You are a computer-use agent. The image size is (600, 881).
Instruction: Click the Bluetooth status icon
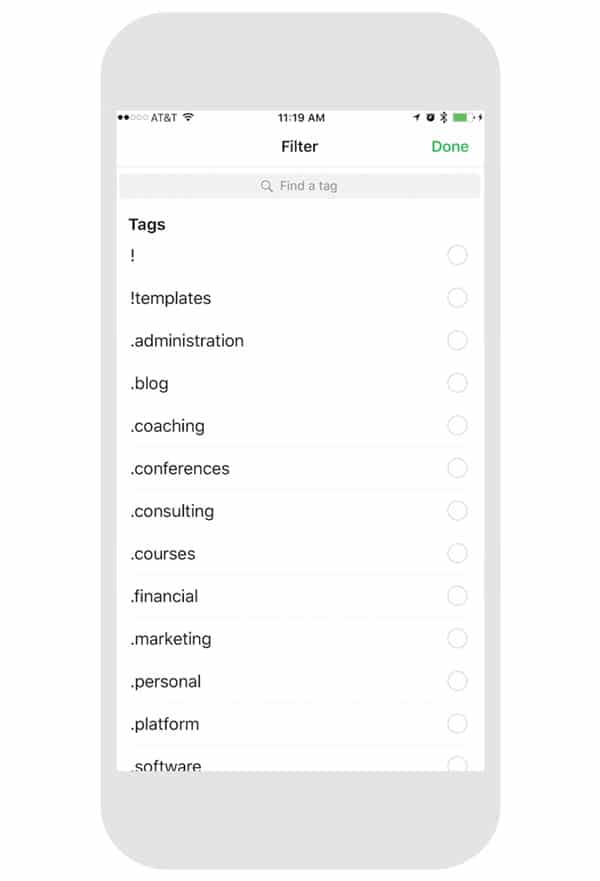pos(443,118)
